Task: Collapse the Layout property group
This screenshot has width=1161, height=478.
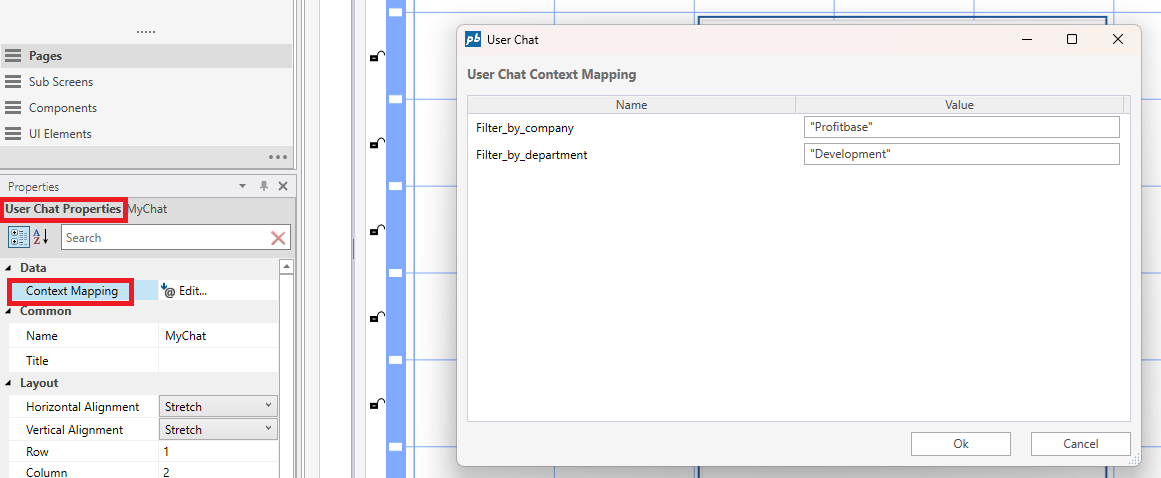Action: pos(8,383)
